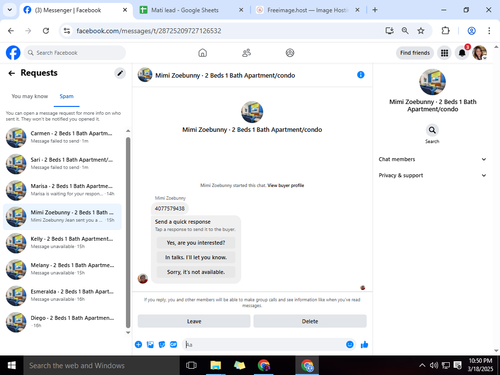Click the large Mimi Zoebunny chat avatar

pos(252,112)
